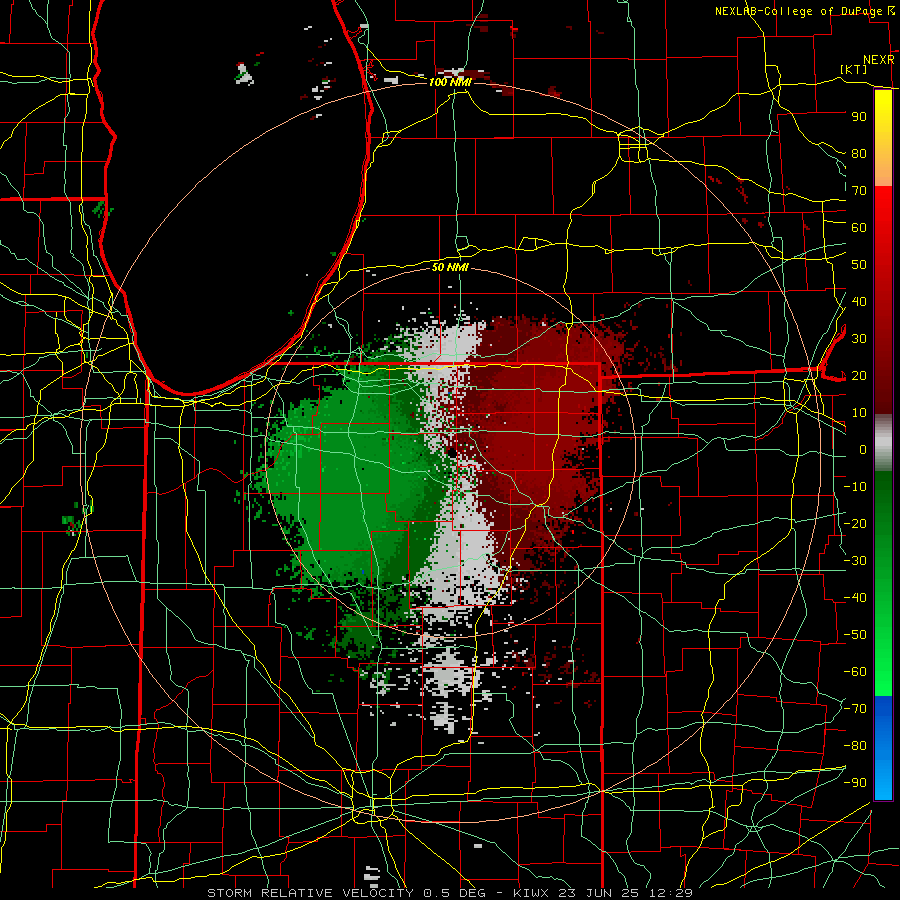Click the -10 value on the velocity scale
The width and height of the screenshot is (900, 900).
(x=855, y=487)
